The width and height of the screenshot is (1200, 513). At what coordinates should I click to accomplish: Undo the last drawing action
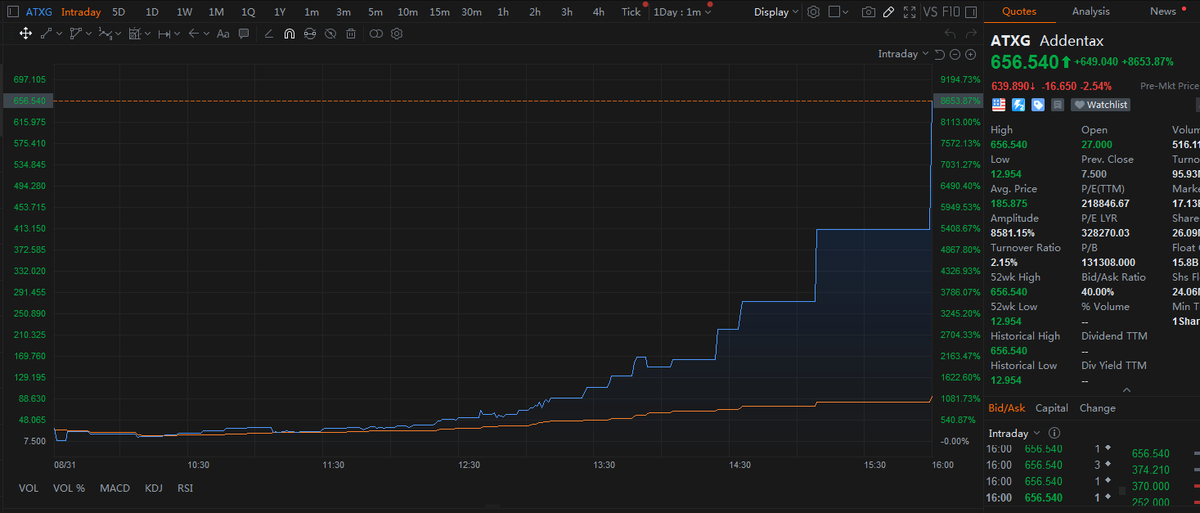pyautogui.click(x=951, y=33)
